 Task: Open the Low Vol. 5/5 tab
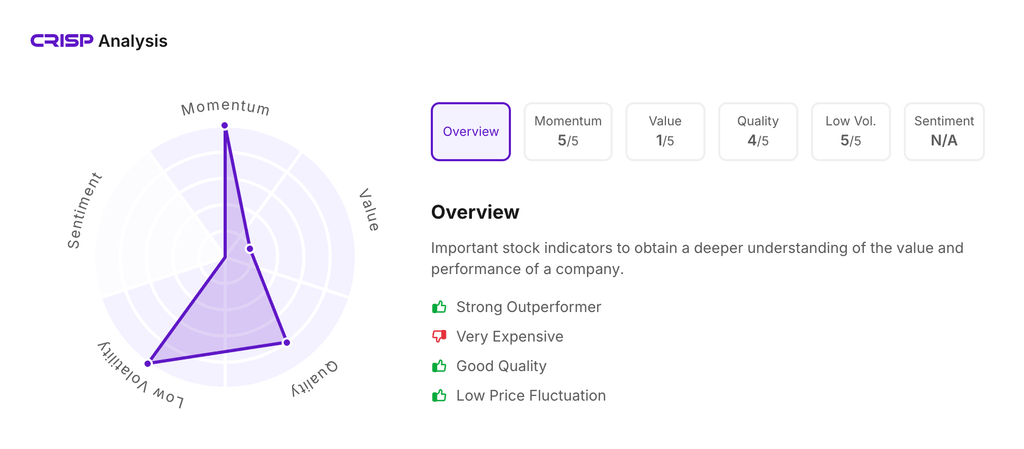pyautogui.click(x=851, y=131)
